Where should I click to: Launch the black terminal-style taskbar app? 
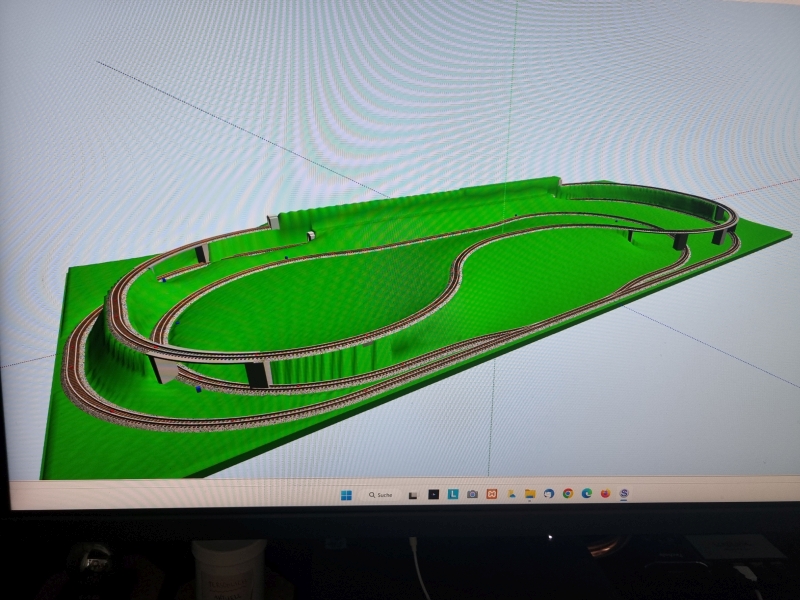point(434,495)
